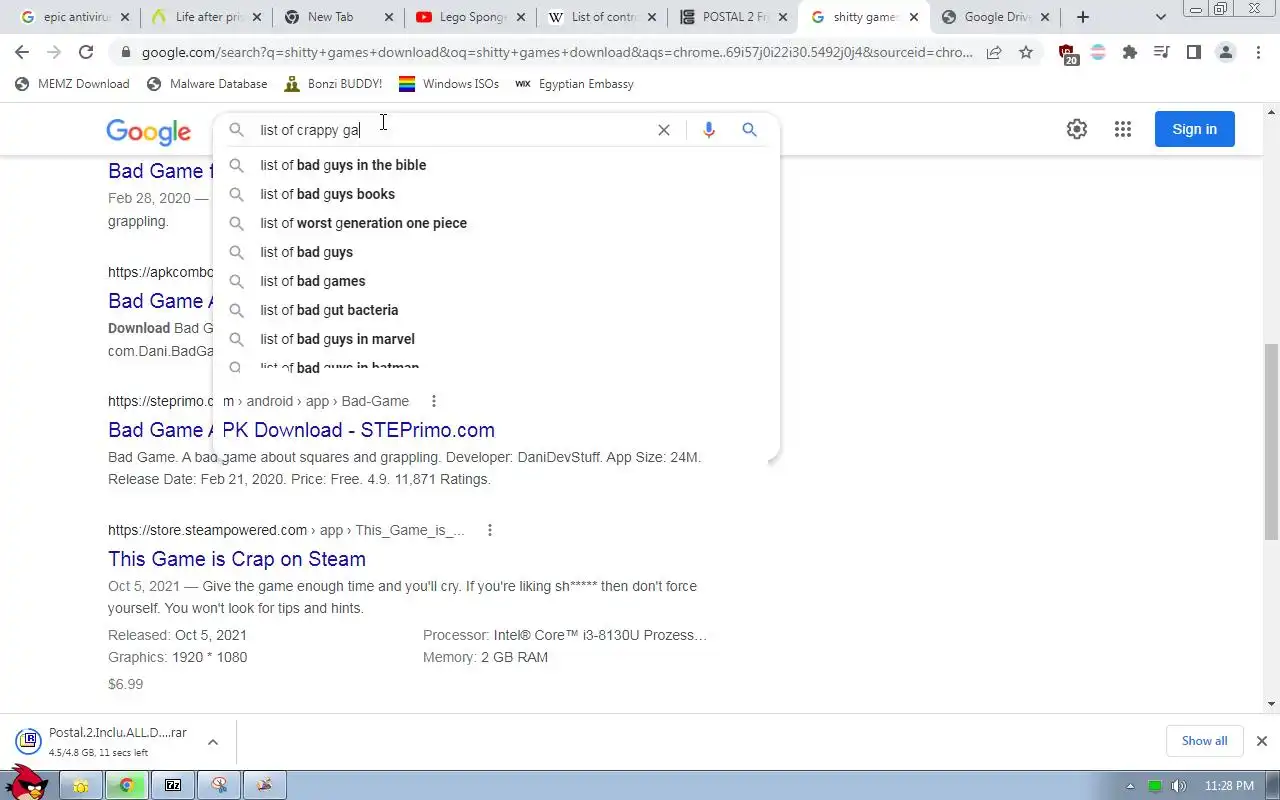Share this page via address bar icon

click(994, 53)
